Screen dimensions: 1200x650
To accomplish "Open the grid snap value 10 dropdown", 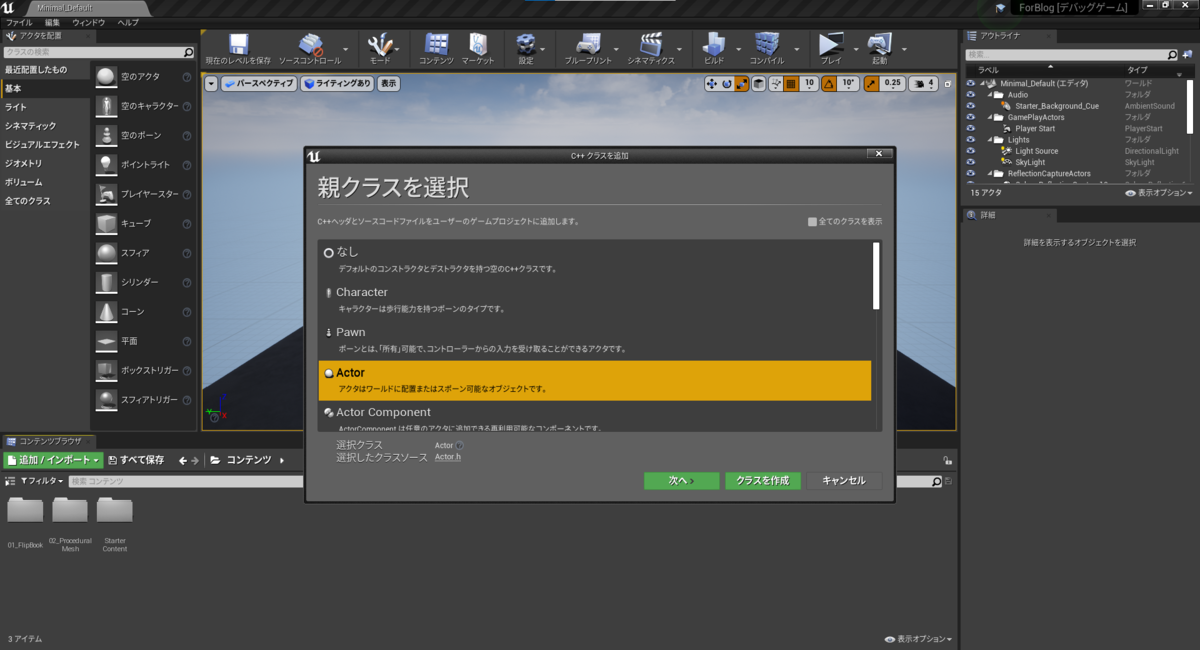I will coord(810,84).
